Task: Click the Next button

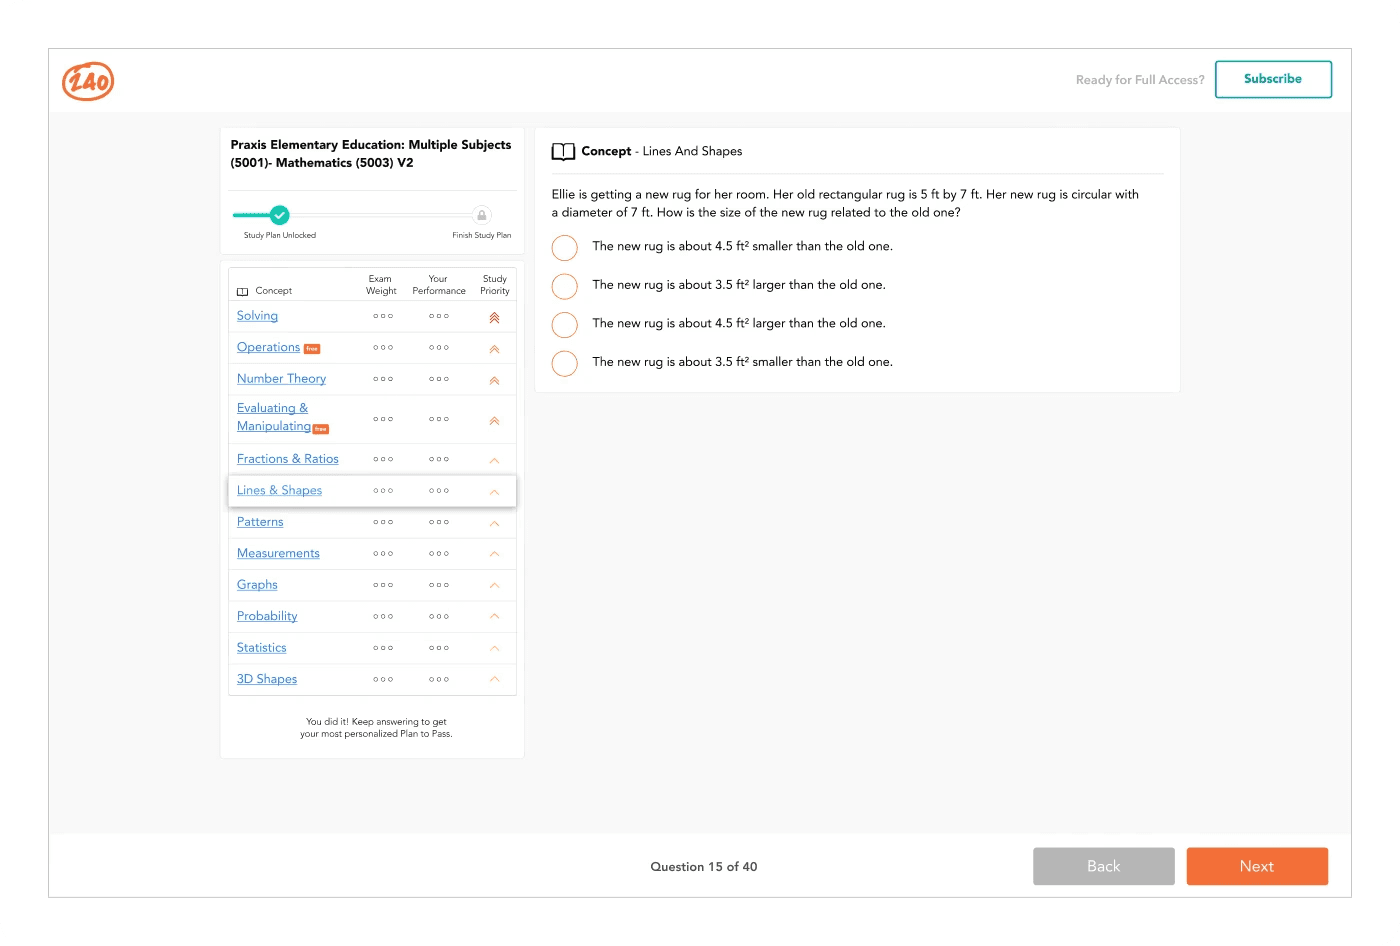Action: [1257, 867]
